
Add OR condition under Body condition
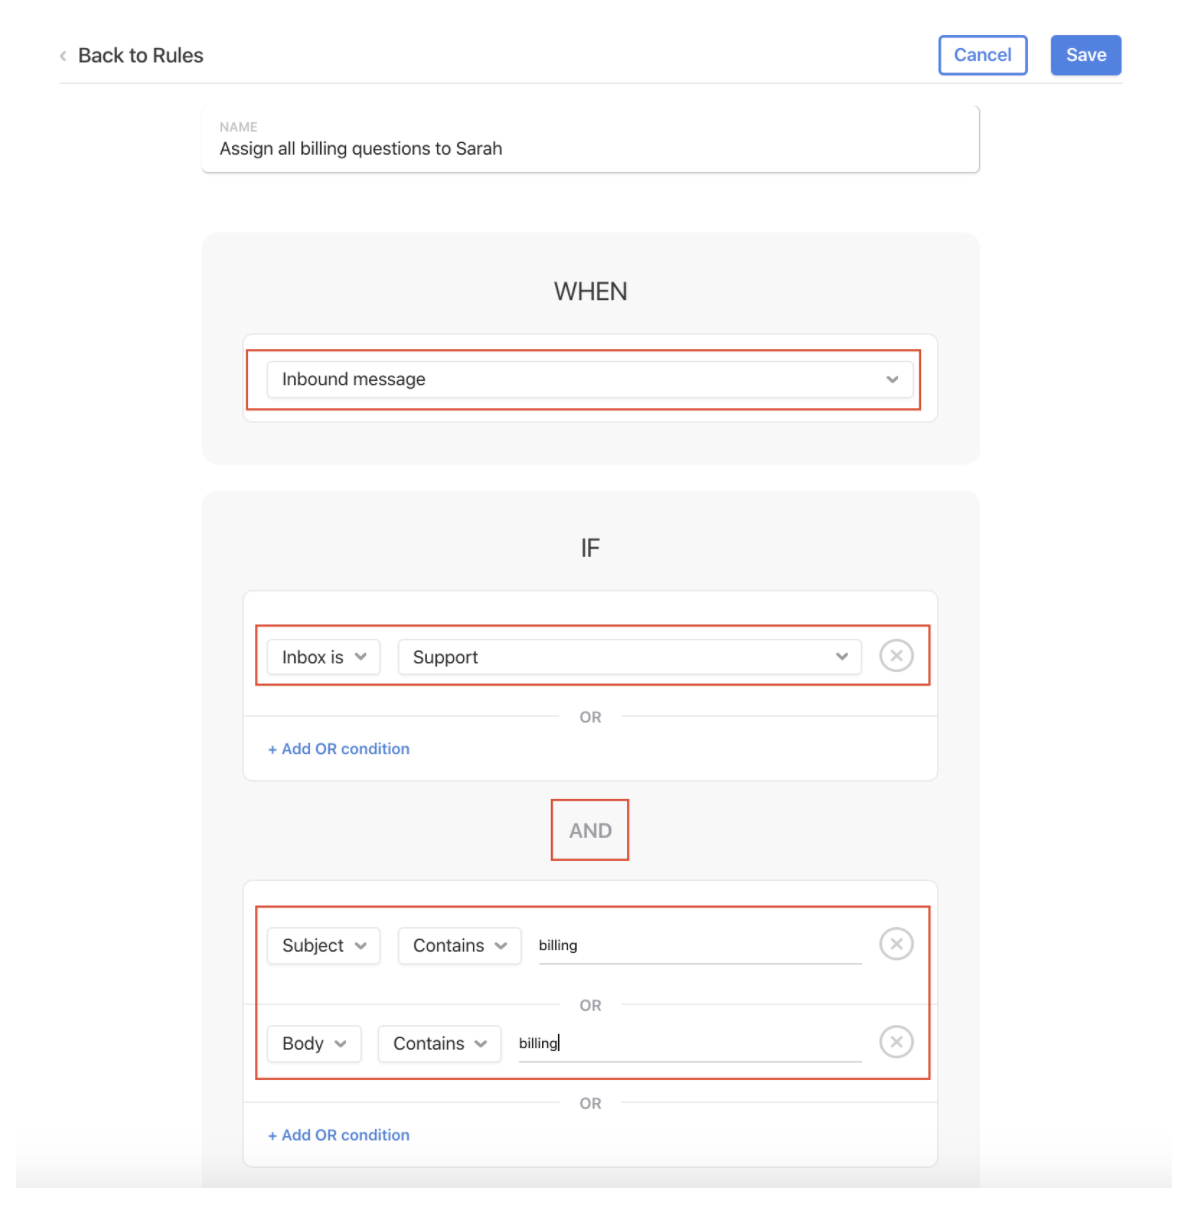[339, 1135]
